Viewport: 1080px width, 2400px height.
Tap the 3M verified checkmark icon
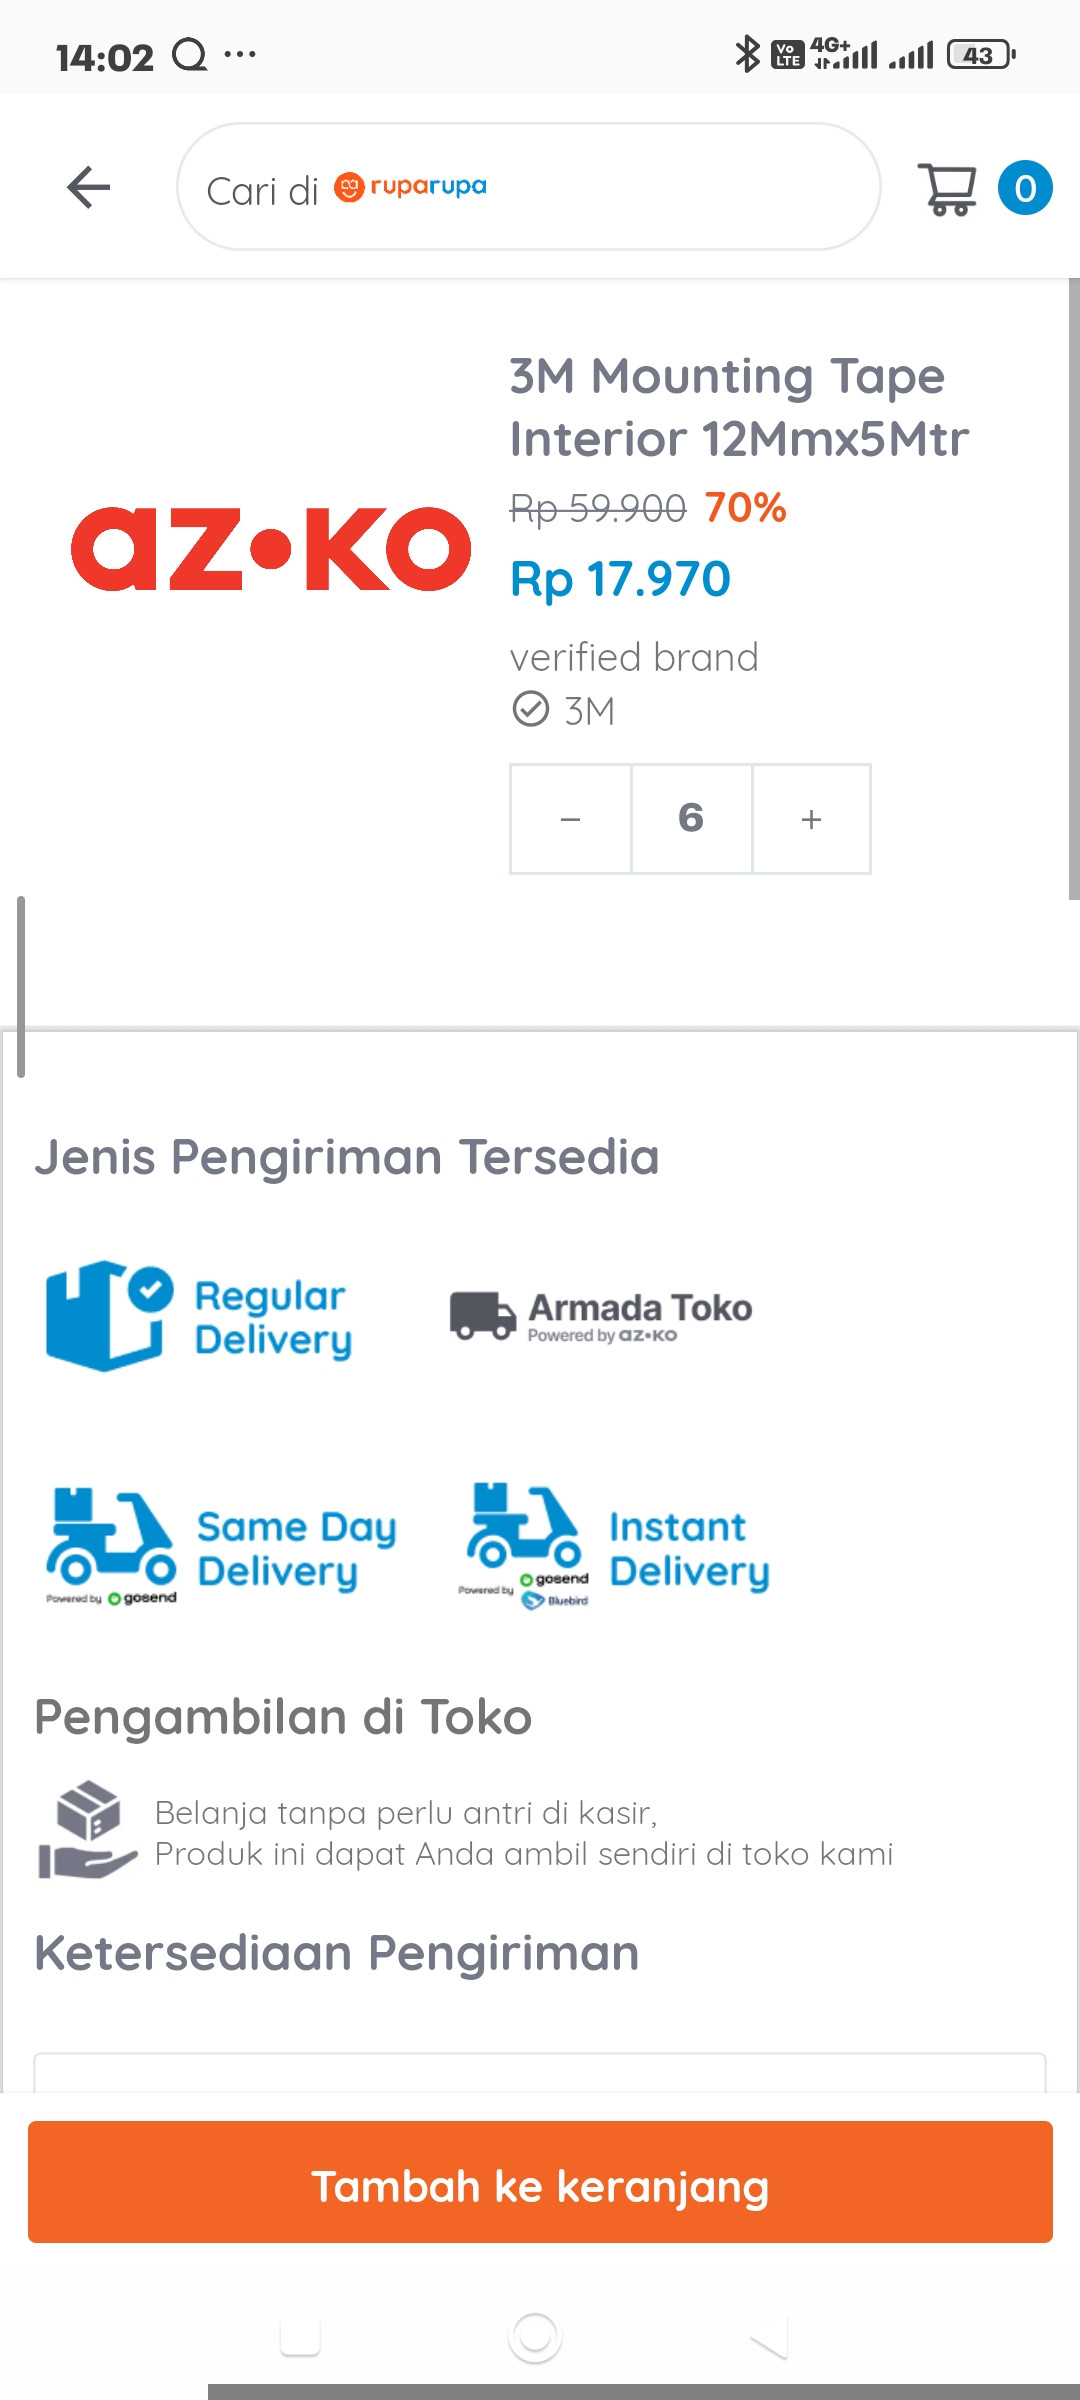530,709
